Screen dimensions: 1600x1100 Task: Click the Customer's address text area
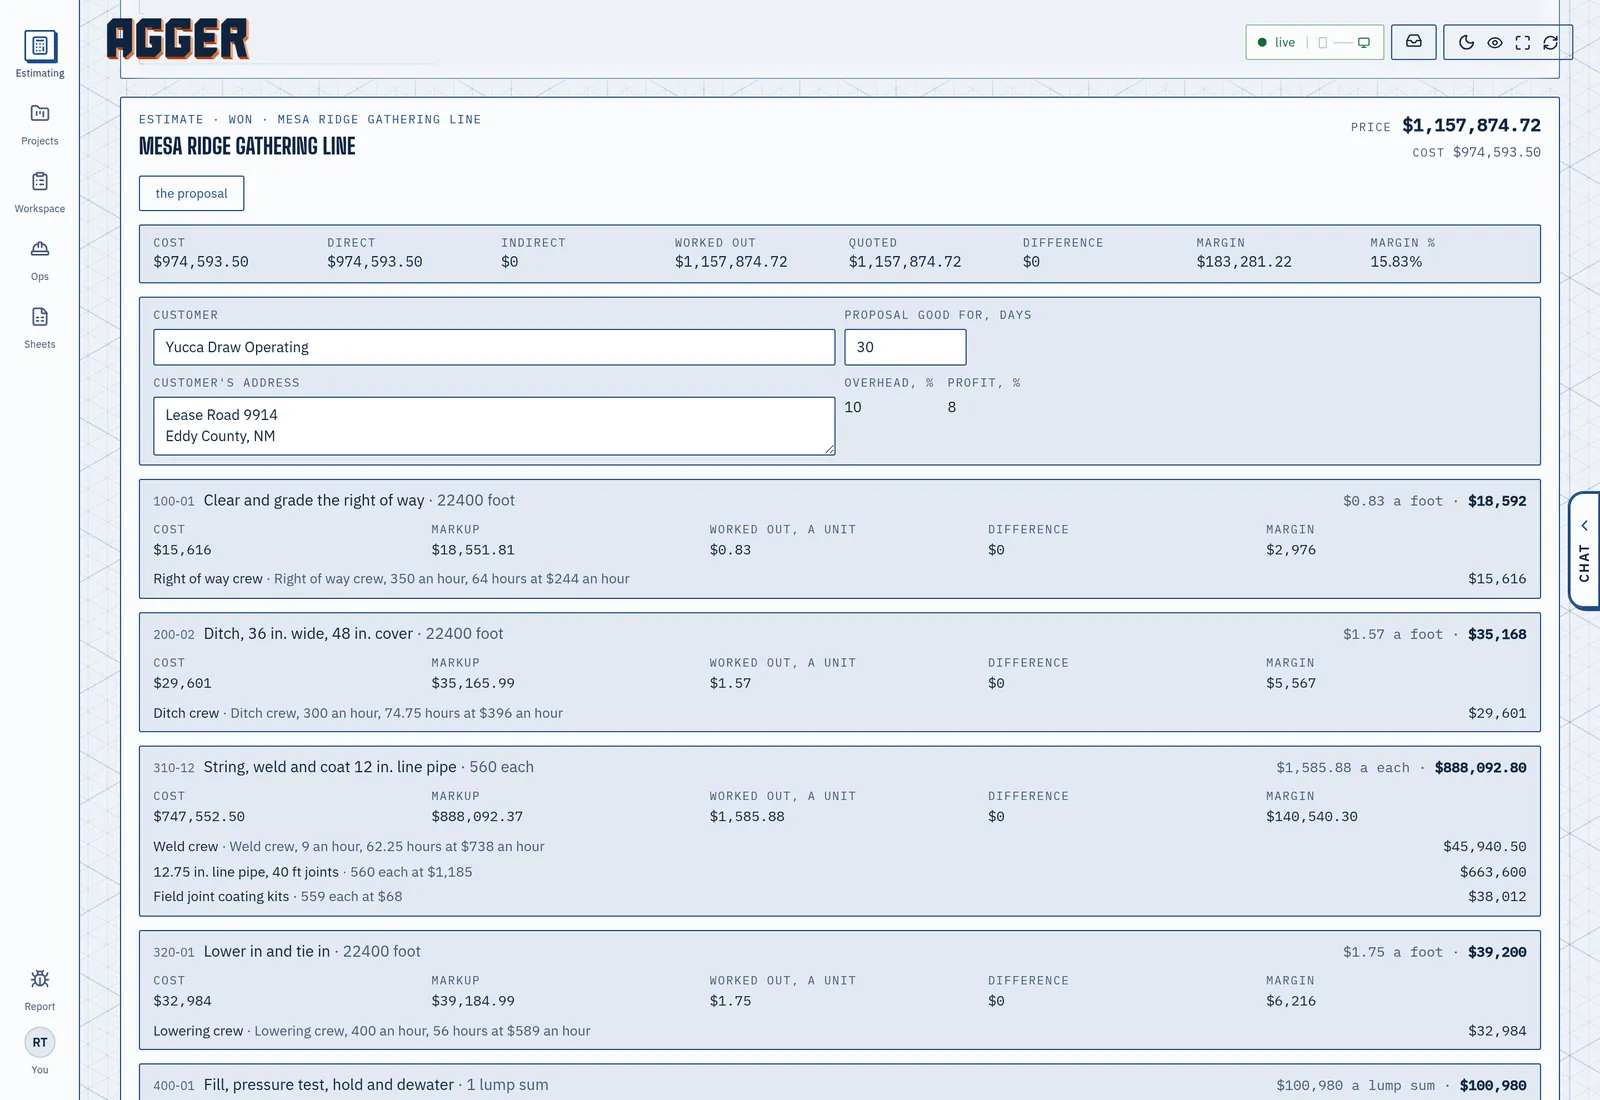pyautogui.click(x=494, y=426)
